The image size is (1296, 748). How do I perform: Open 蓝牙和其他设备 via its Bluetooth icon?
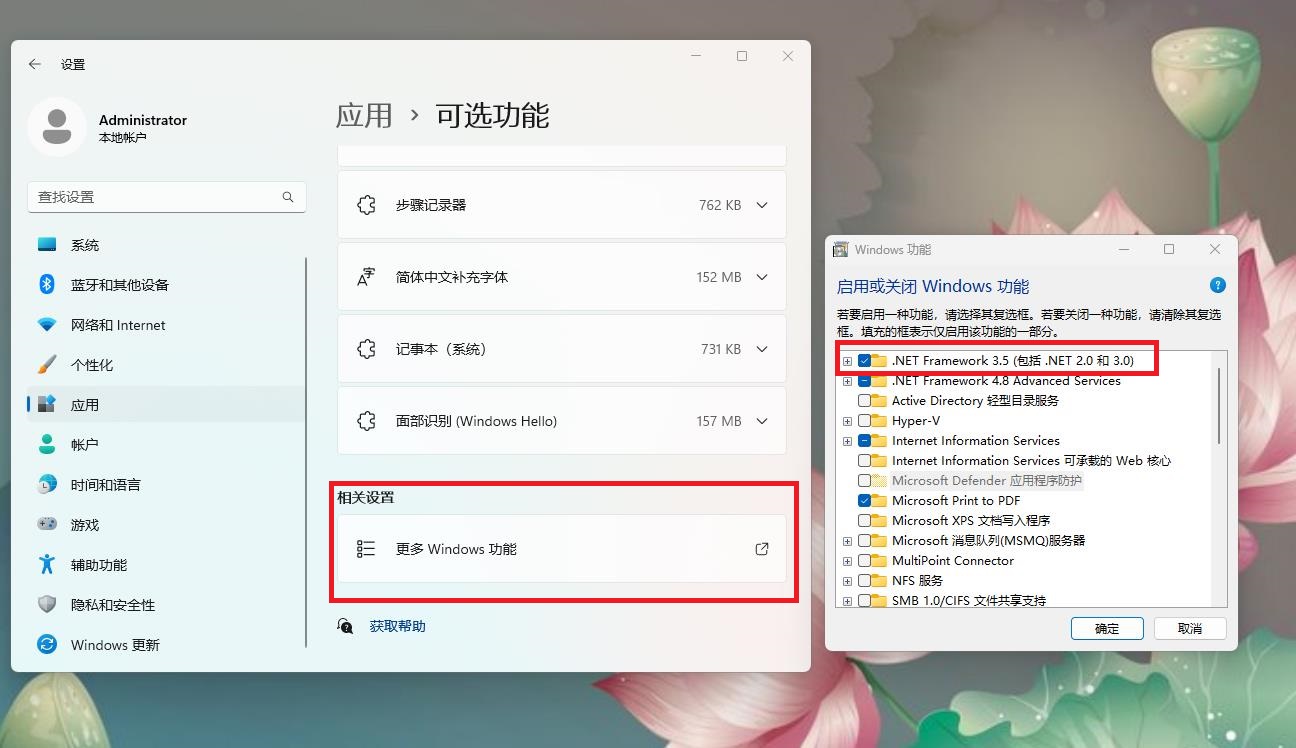tap(47, 285)
